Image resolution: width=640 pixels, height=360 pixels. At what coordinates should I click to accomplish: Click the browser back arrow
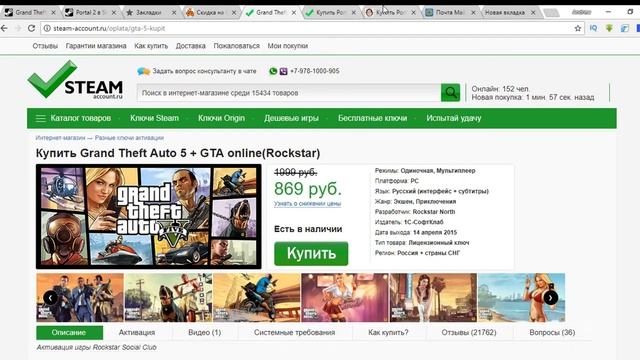pyautogui.click(x=4, y=28)
